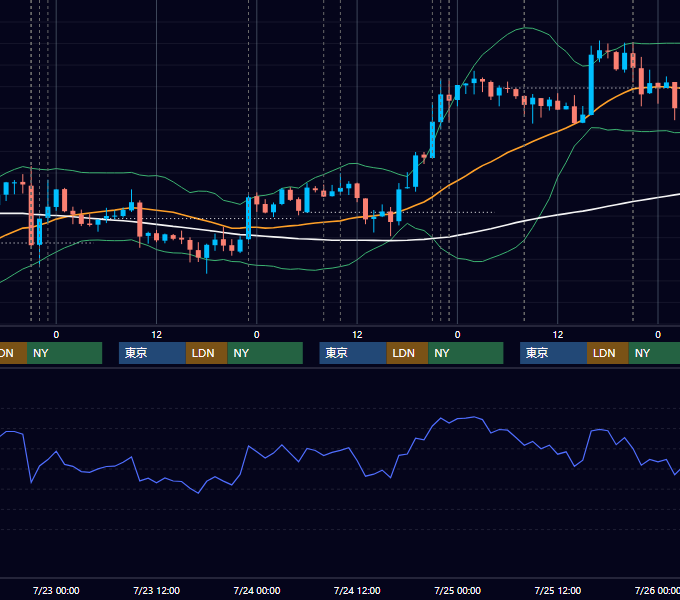Click the '12' hour label above 7/23 12:00
The width and height of the screenshot is (680, 600).
(x=157, y=335)
